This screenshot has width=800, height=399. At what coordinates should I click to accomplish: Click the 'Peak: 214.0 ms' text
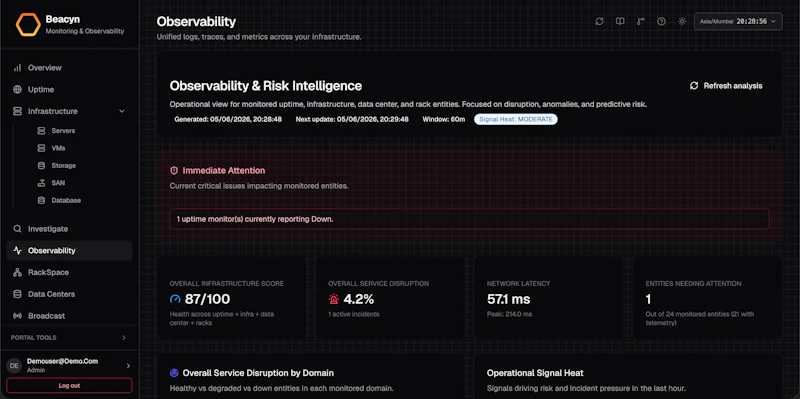pyautogui.click(x=510, y=314)
